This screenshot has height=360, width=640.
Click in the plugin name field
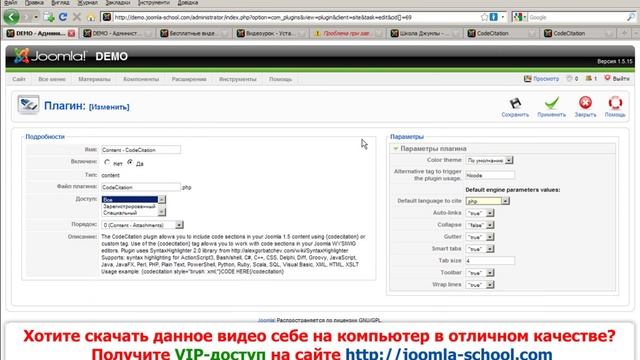click(x=141, y=150)
